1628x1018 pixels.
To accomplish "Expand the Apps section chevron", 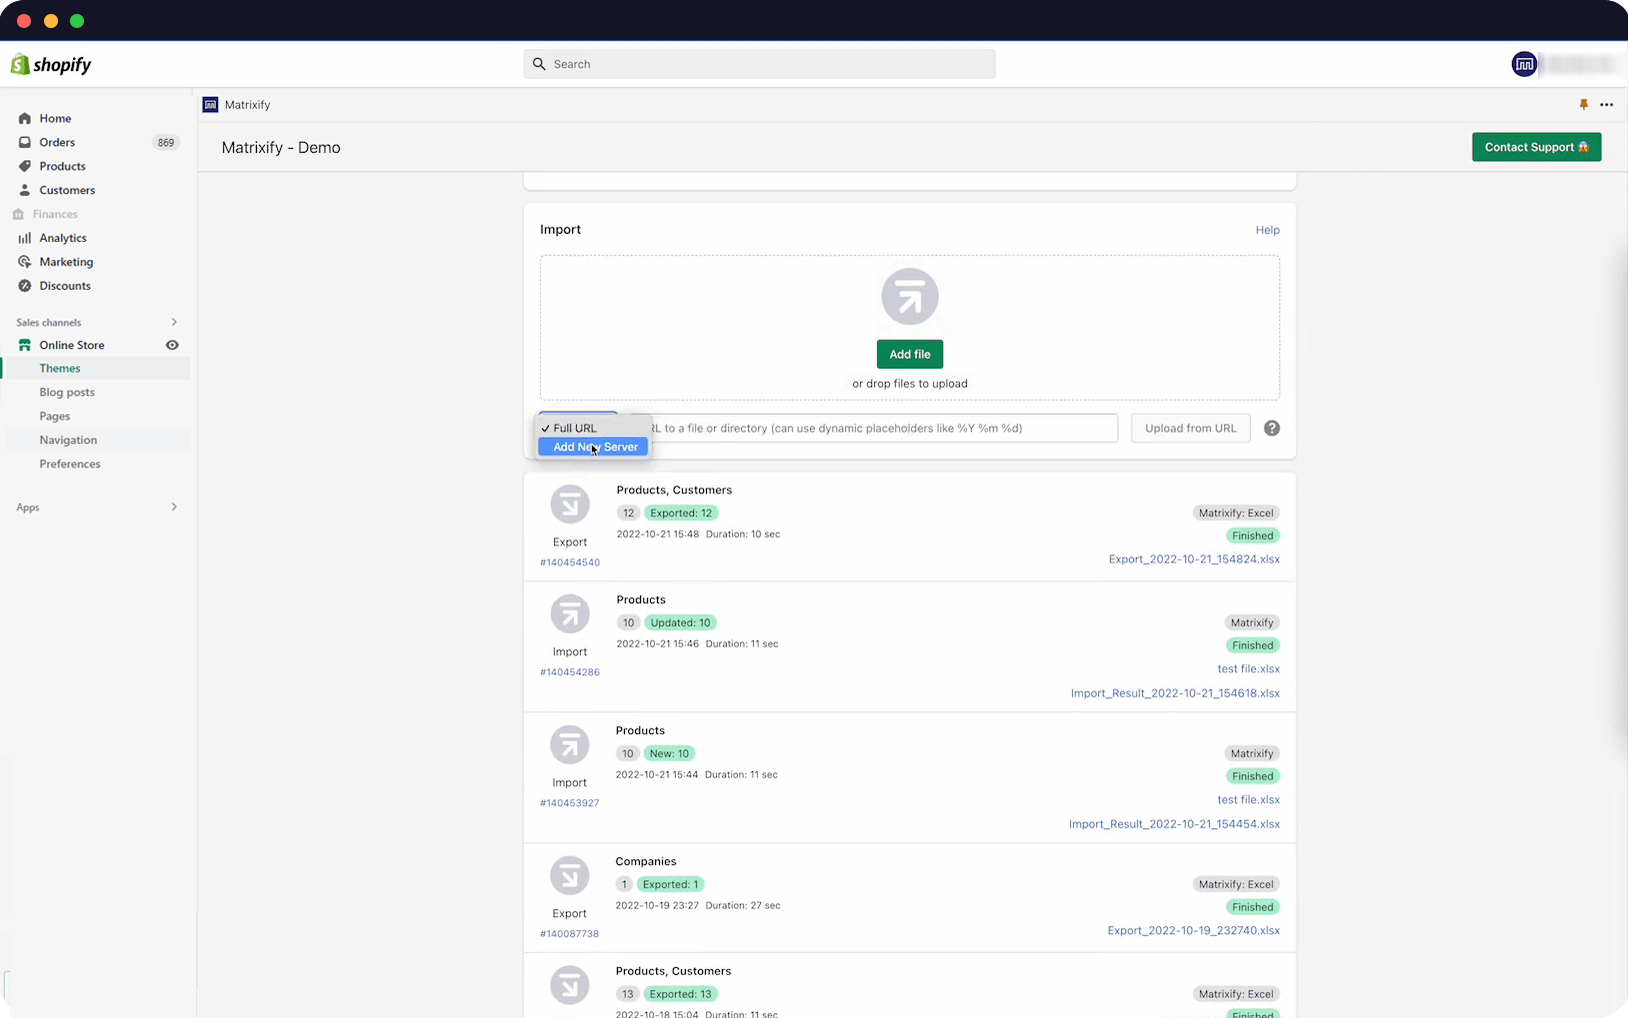I will 174,507.
